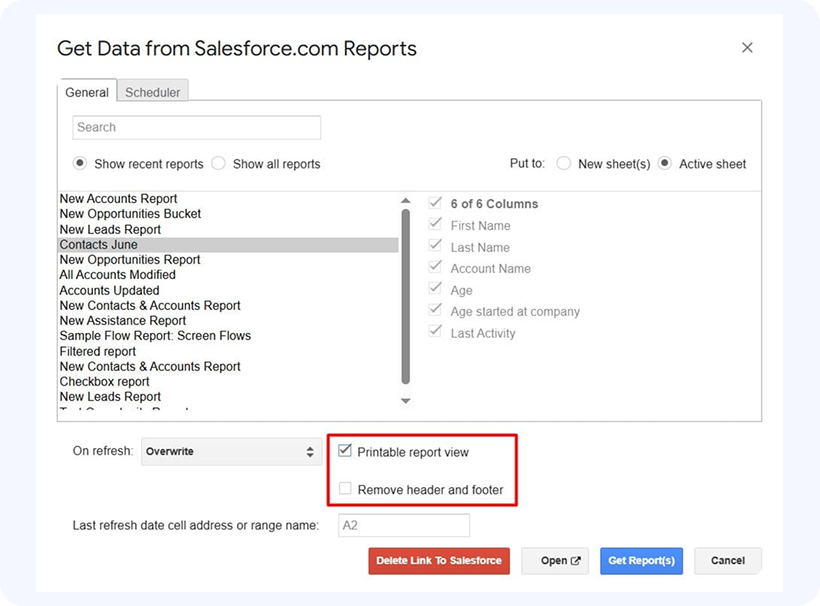Open the On refresh Overwrite dropdown
Screen dimensions: 820x606
coord(230,452)
